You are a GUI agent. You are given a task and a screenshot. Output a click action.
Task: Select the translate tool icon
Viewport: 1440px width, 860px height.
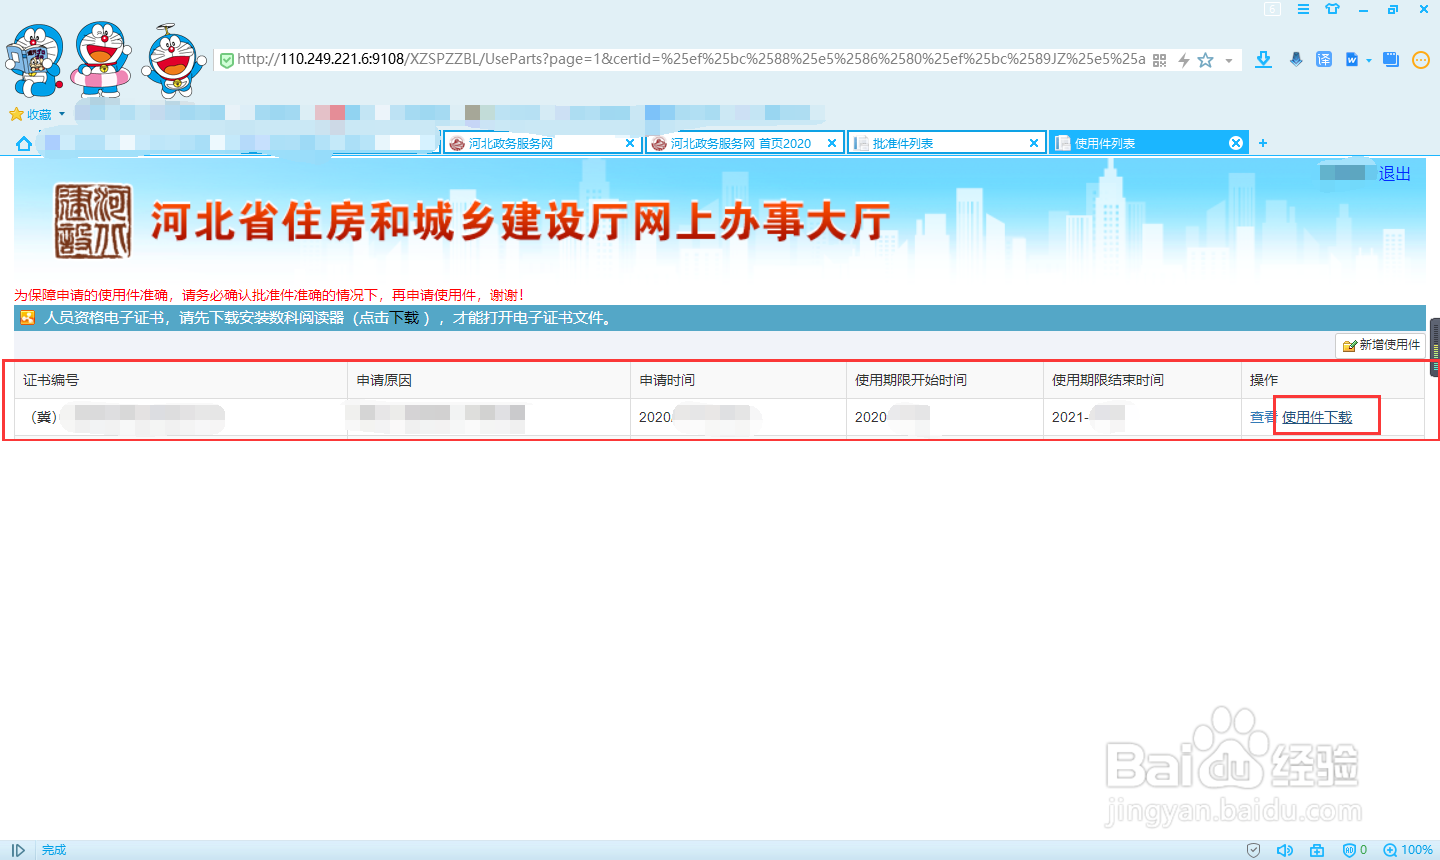(x=1323, y=59)
